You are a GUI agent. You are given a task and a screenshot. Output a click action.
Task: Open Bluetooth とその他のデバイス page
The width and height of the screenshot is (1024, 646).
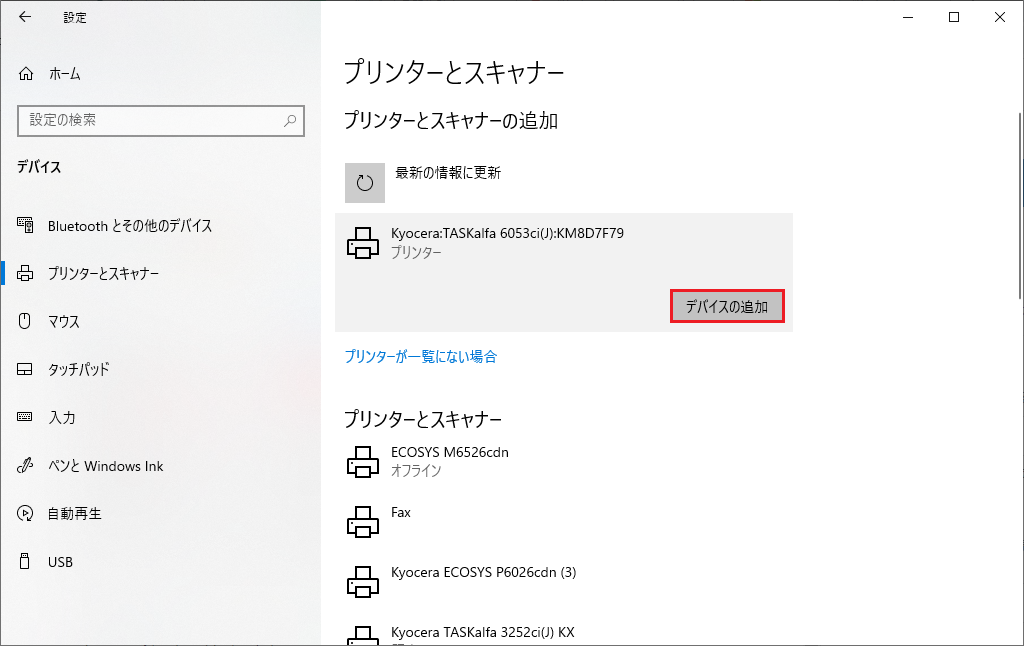coord(130,226)
